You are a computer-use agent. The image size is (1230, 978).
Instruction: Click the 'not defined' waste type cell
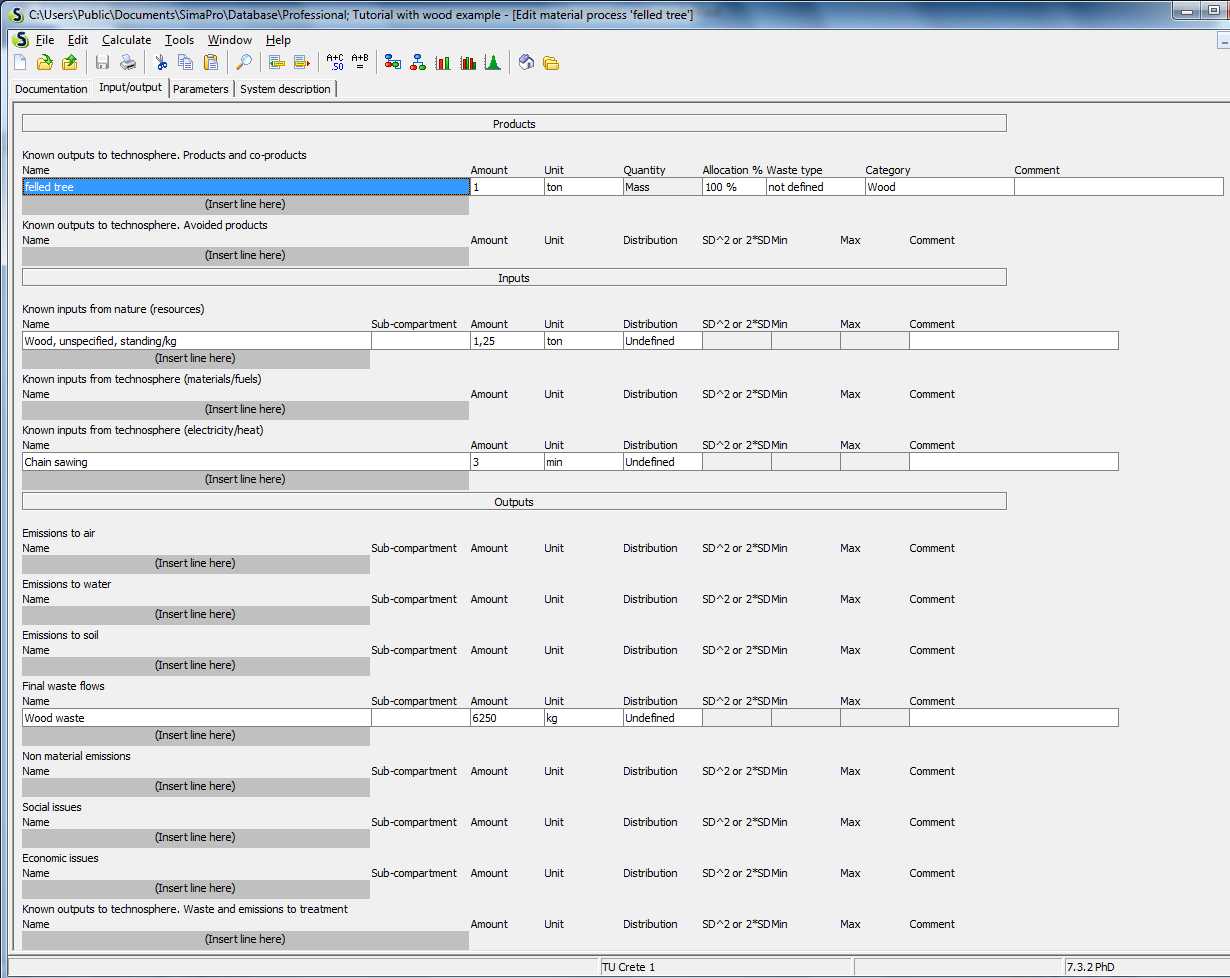click(x=815, y=187)
